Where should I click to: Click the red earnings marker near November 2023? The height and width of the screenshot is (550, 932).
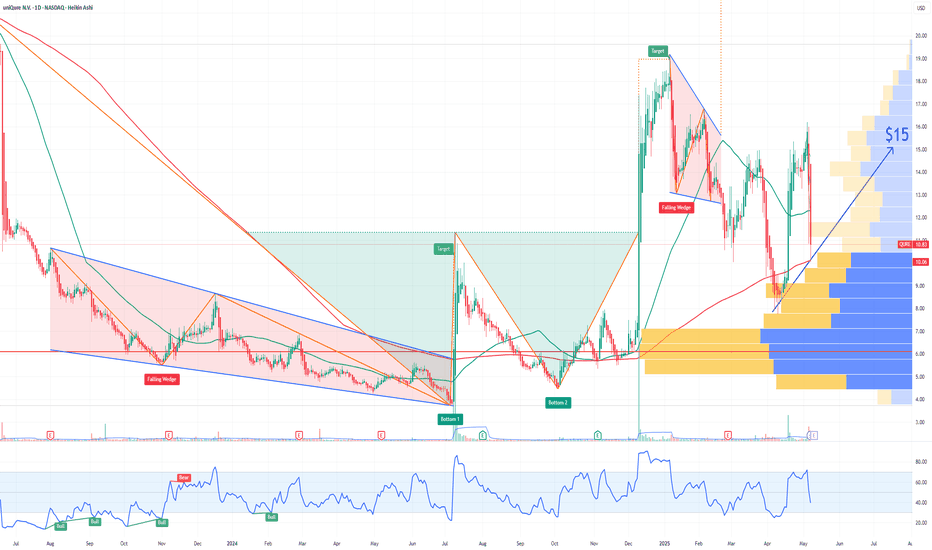[x=169, y=436]
